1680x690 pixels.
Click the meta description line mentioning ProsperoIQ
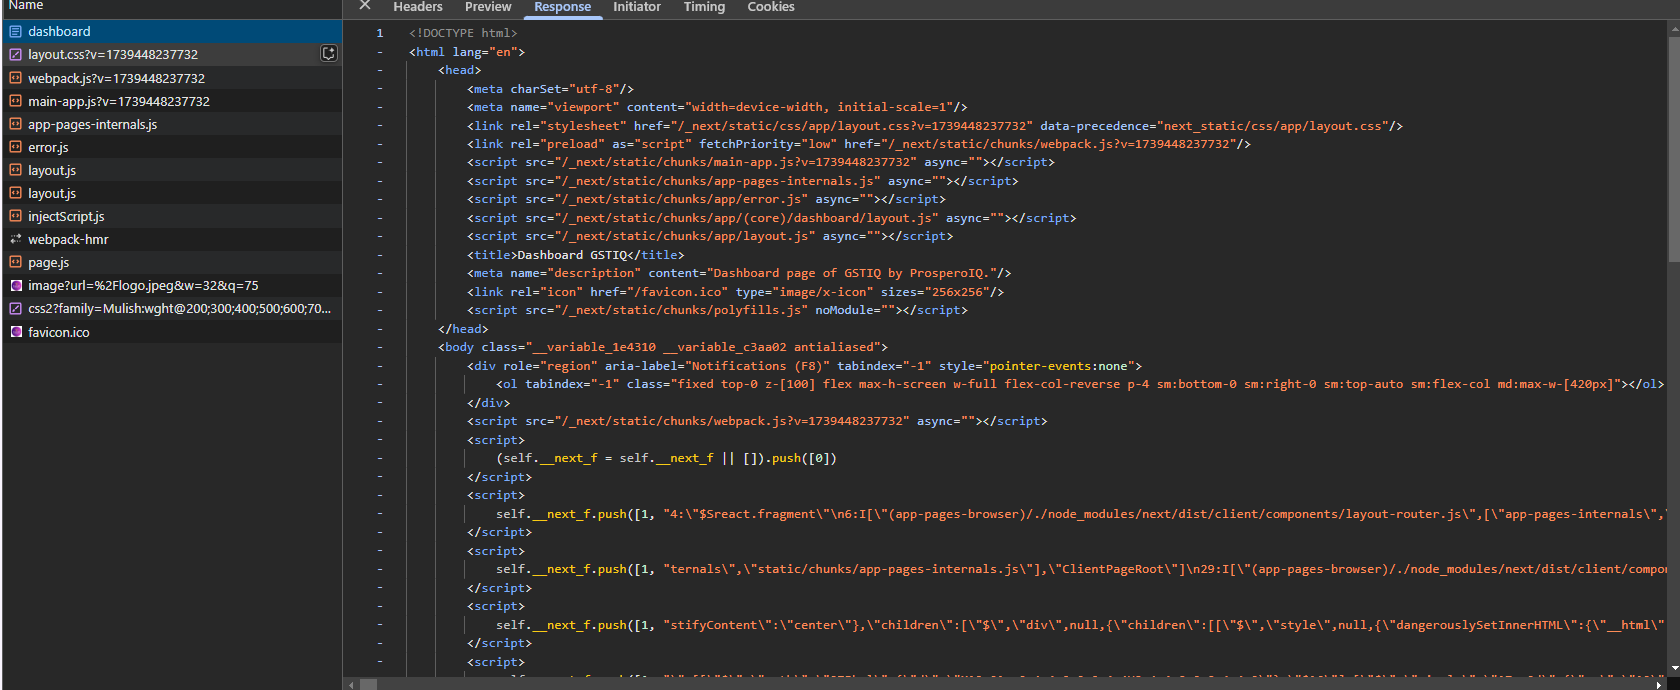739,273
